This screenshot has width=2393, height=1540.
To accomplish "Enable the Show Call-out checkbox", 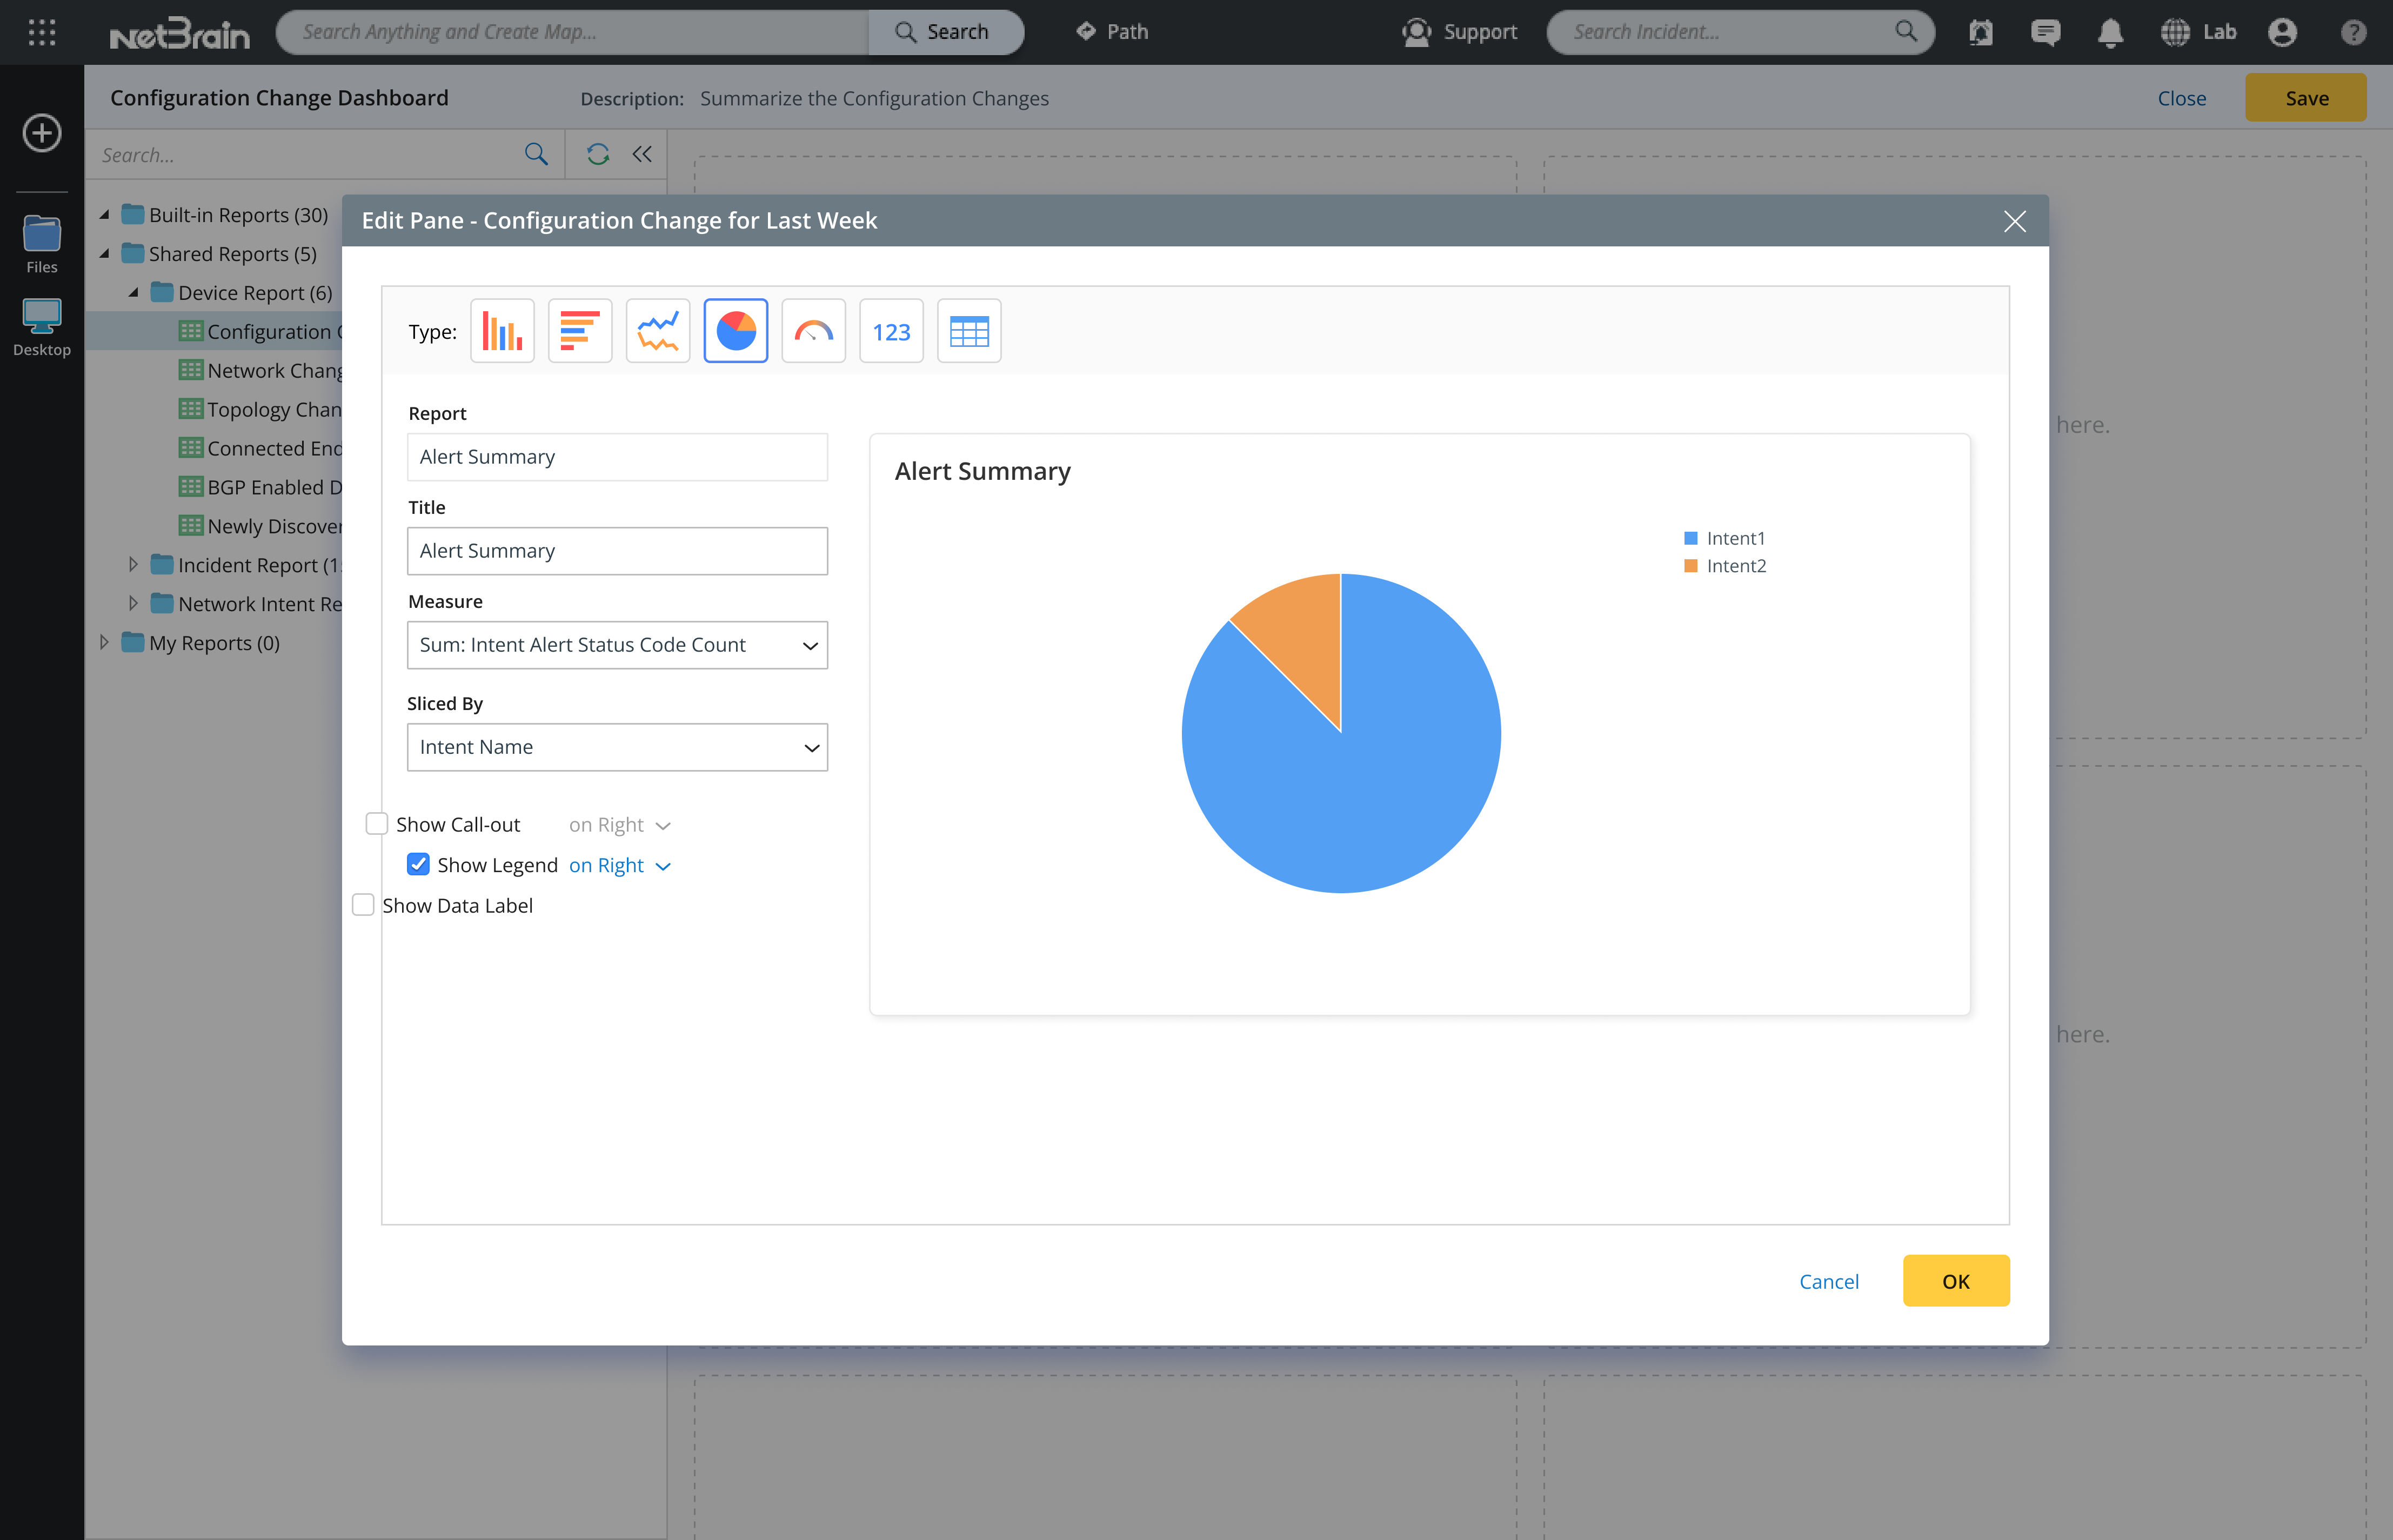I will [377, 824].
